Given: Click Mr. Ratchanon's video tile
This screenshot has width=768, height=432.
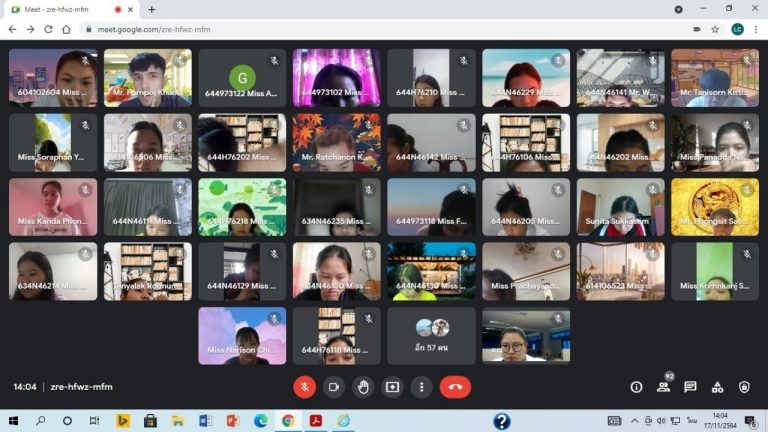Looking at the screenshot, I should coord(336,142).
